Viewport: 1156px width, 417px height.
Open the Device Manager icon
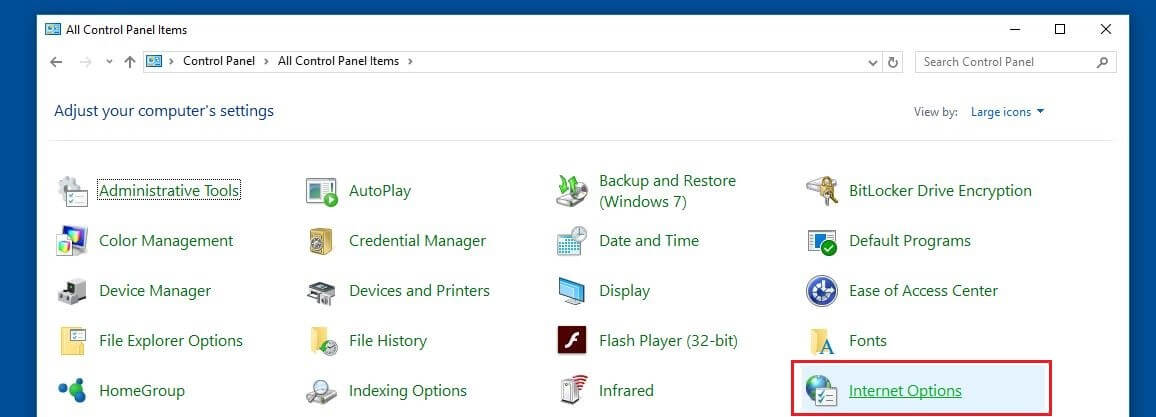point(74,291)
